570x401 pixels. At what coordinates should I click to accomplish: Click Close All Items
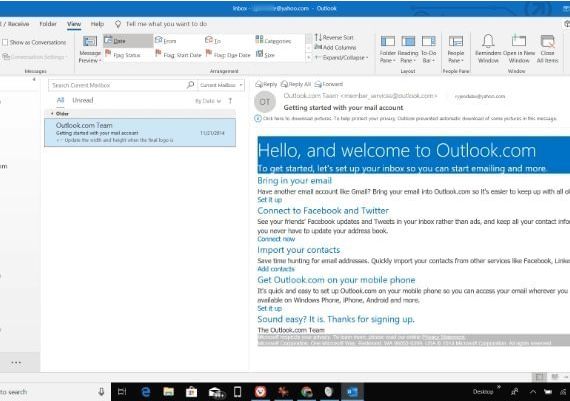point(547,49)
